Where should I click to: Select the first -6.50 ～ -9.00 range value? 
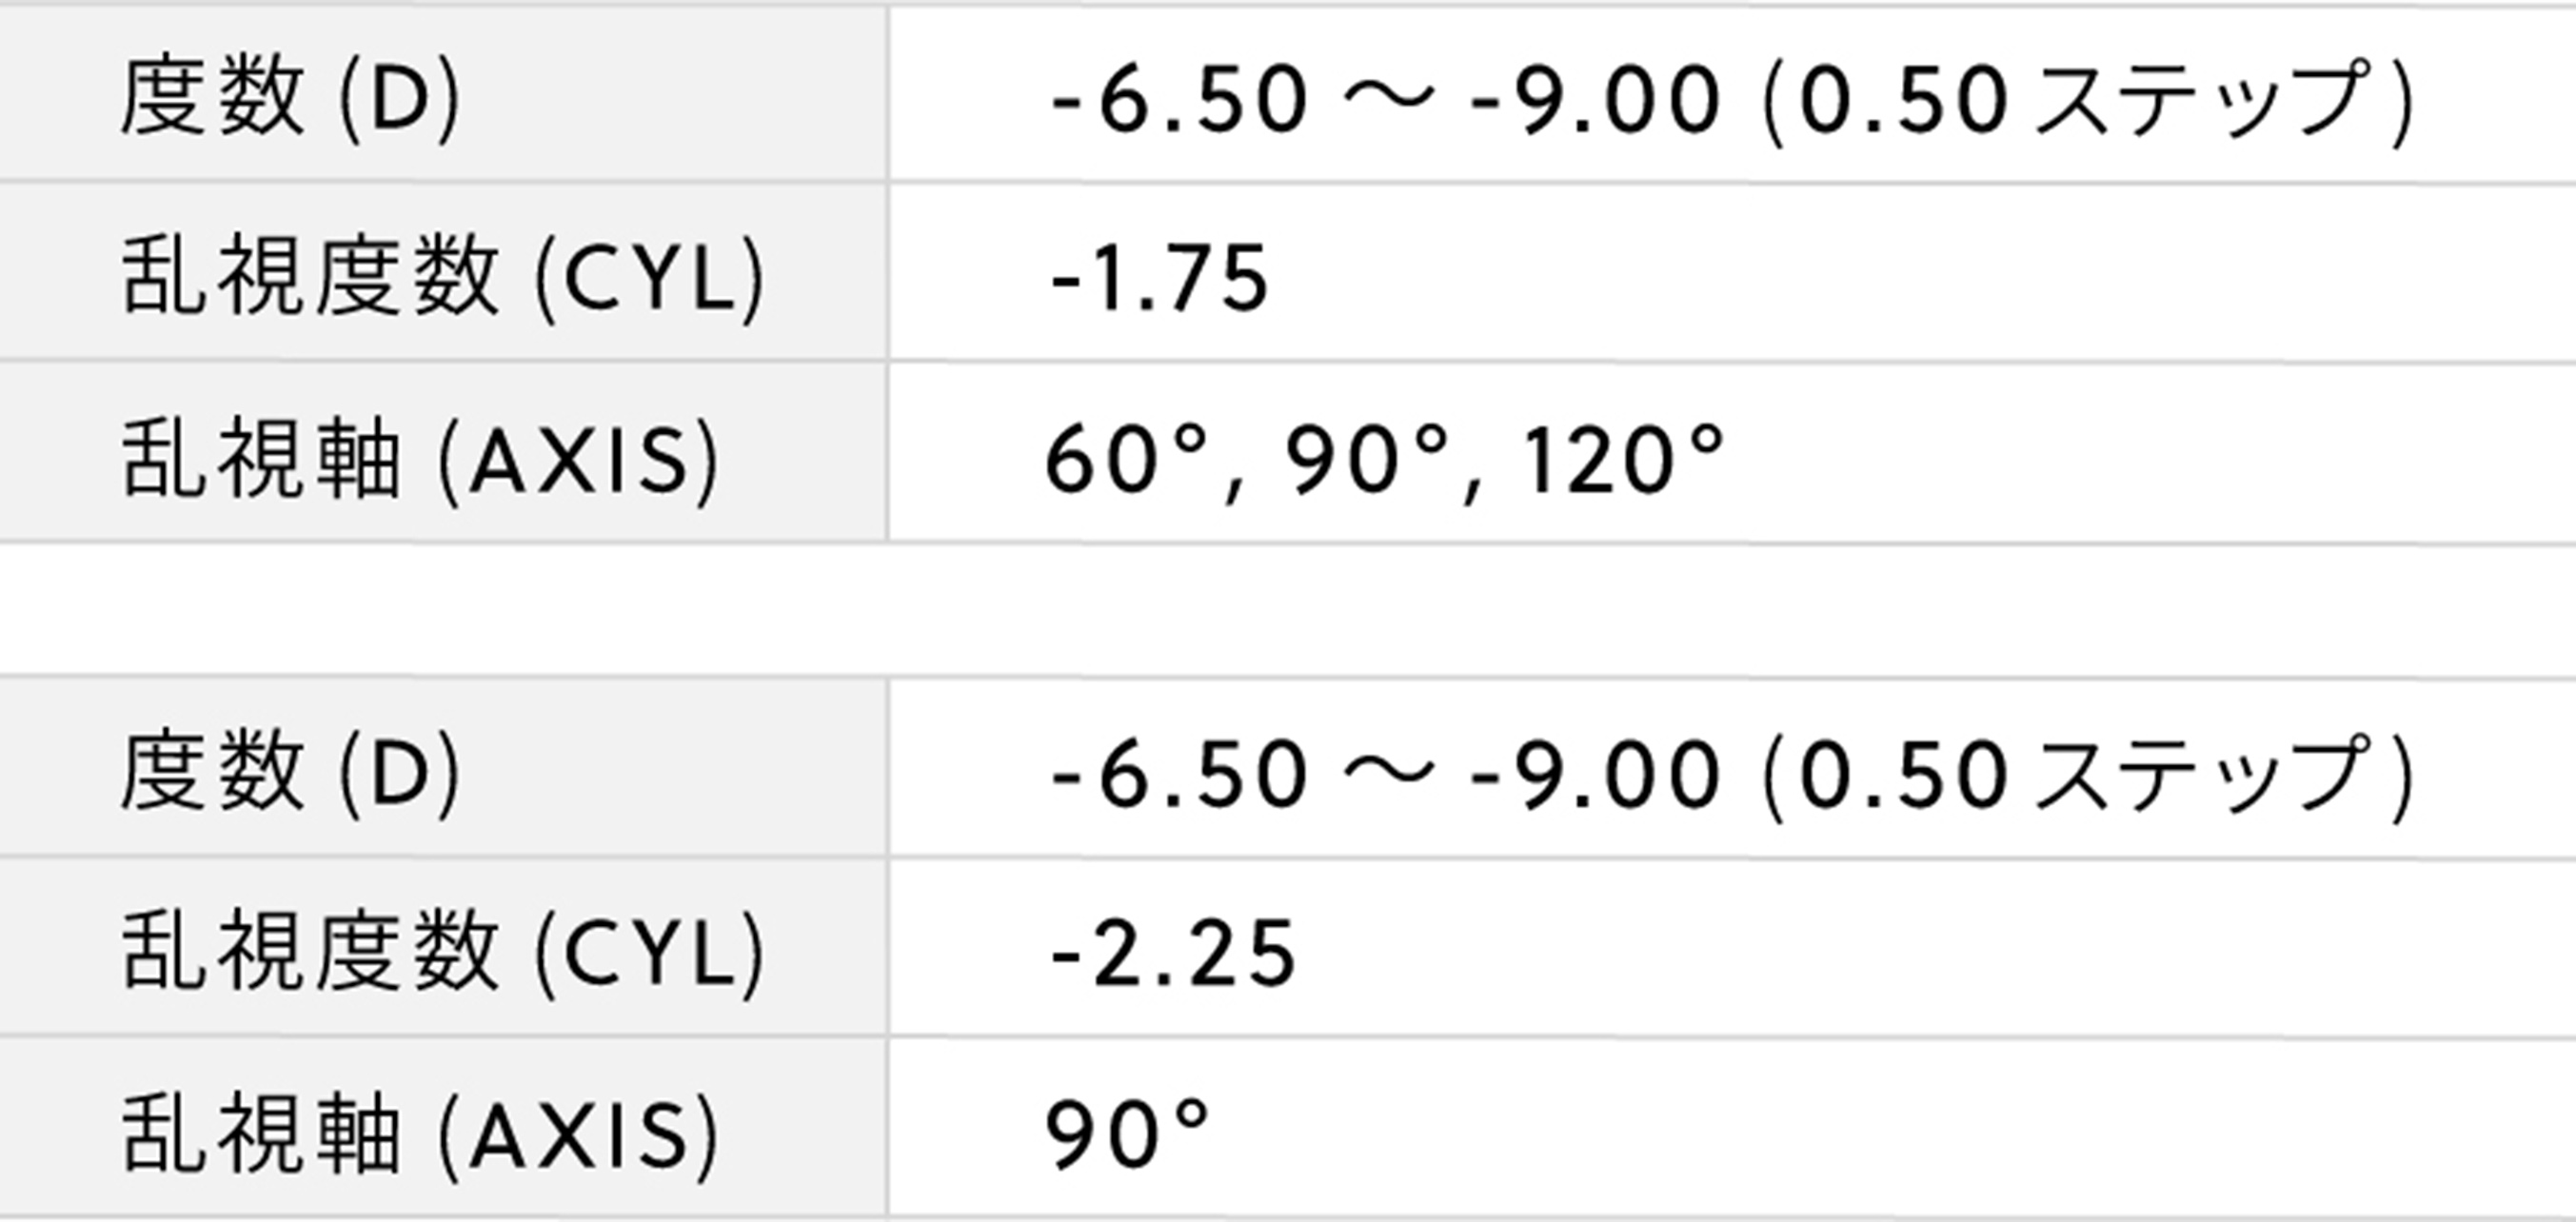coord(1386,98)
